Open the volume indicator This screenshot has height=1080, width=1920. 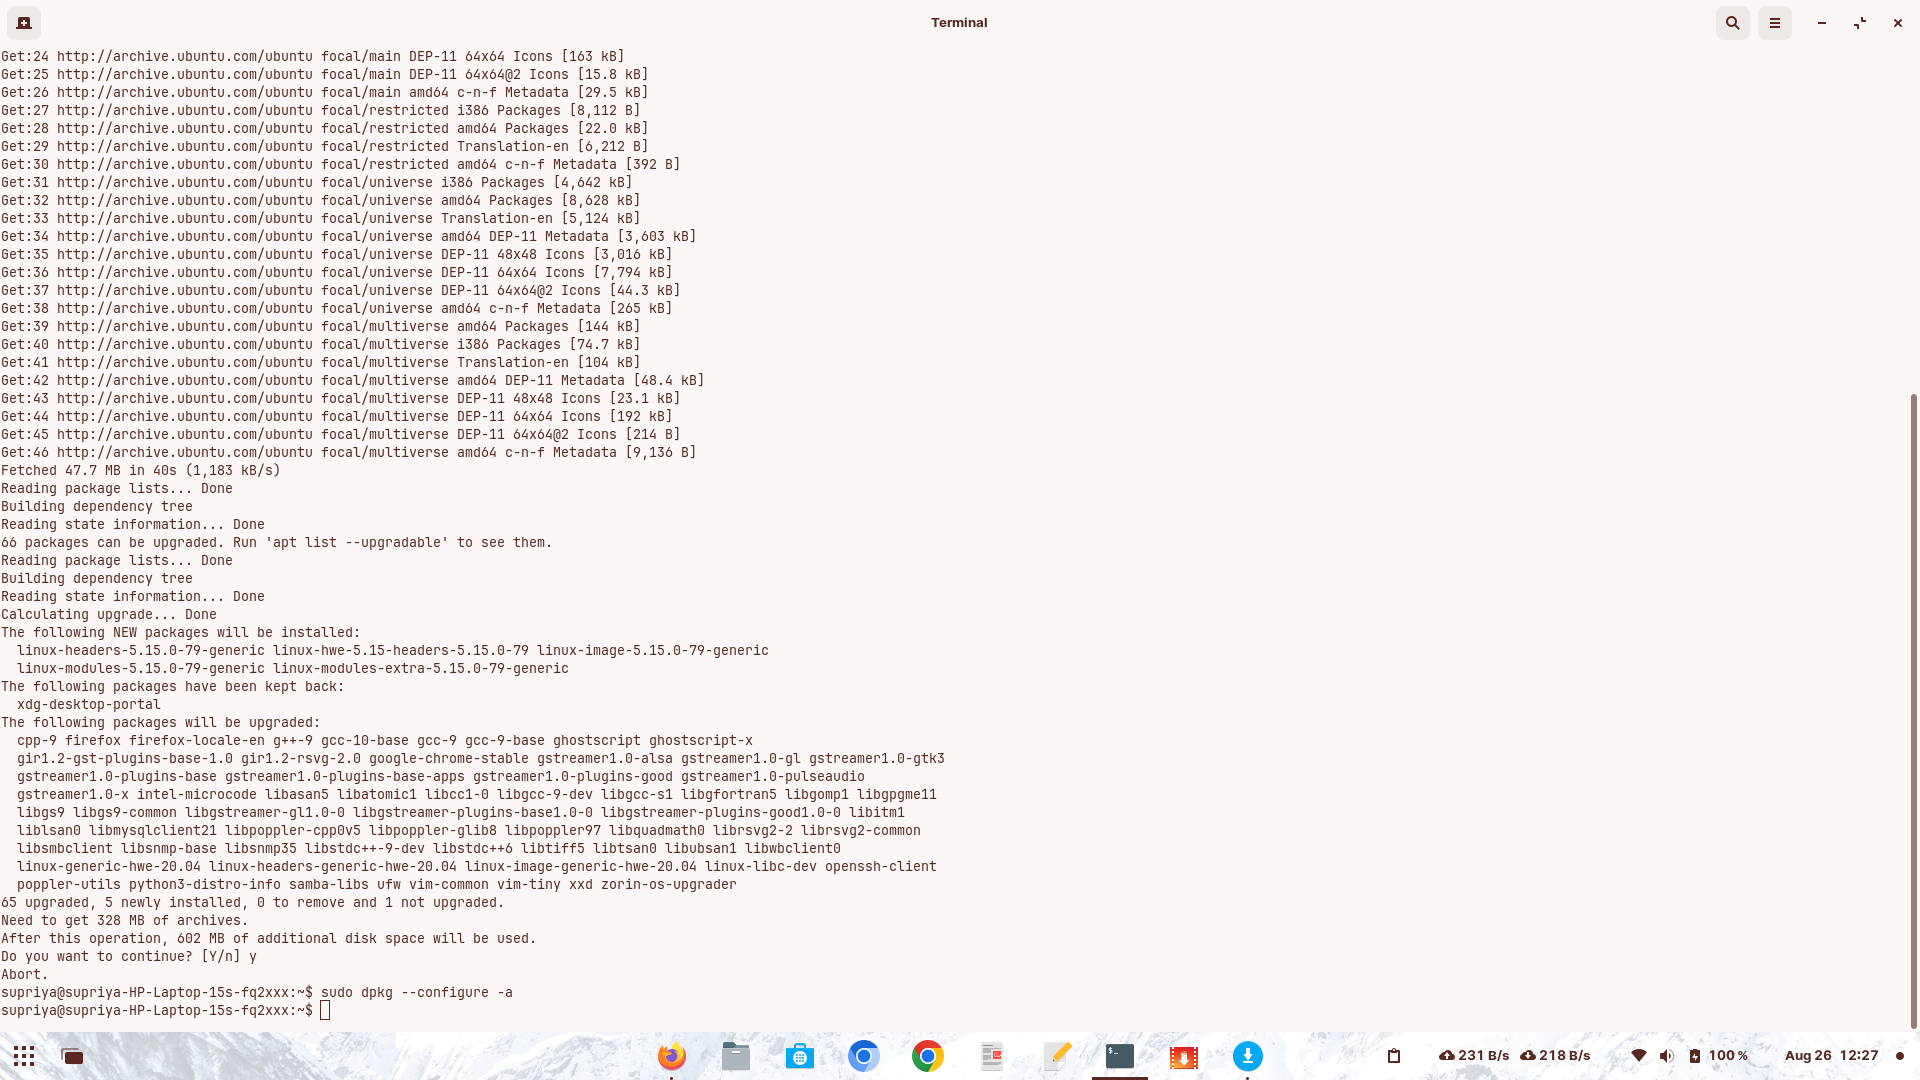coord(1666,1056)
